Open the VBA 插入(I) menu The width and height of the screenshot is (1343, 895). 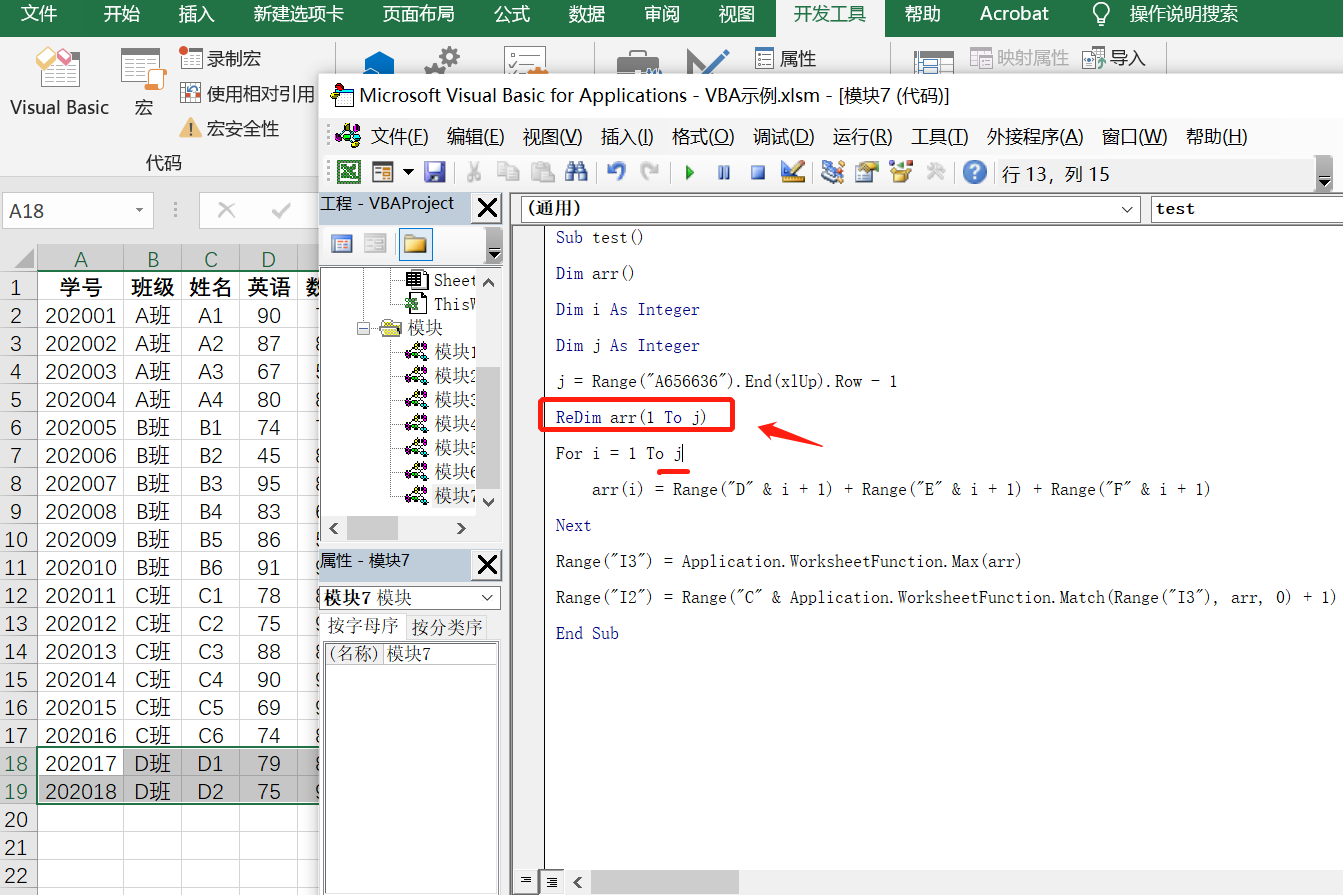(x=627, y=137)
